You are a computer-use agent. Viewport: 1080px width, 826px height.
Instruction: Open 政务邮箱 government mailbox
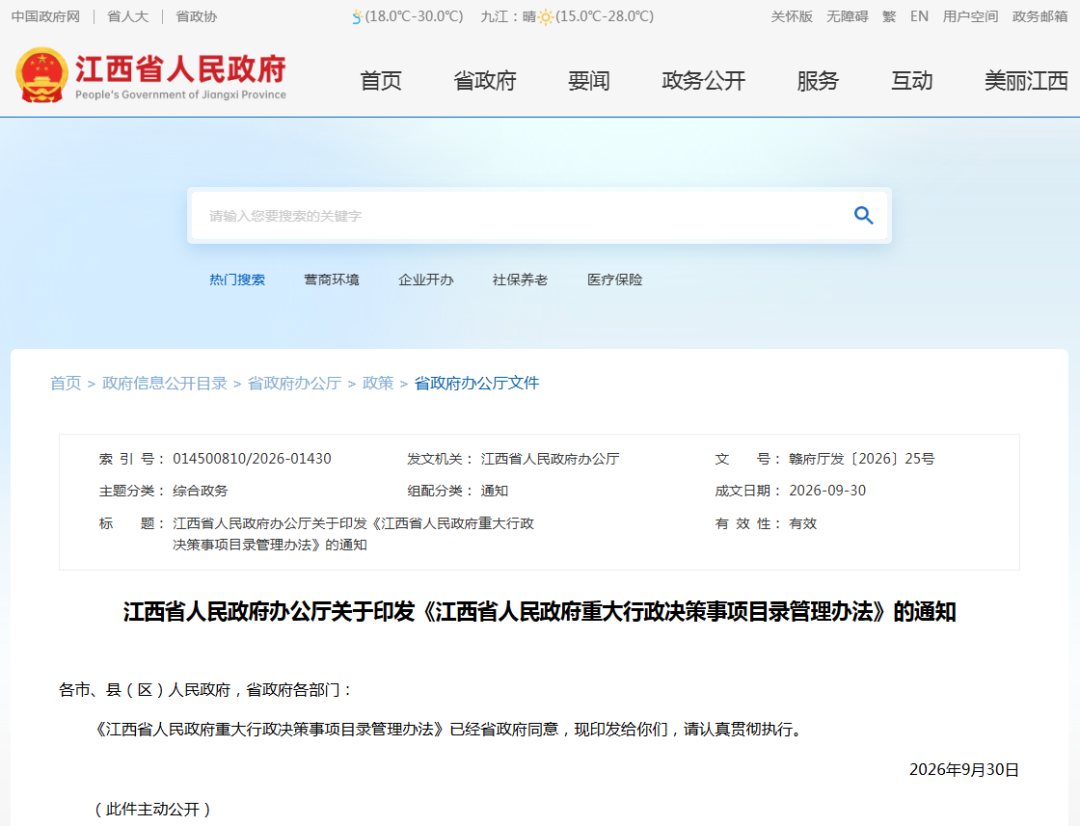tap(1039, 17)
